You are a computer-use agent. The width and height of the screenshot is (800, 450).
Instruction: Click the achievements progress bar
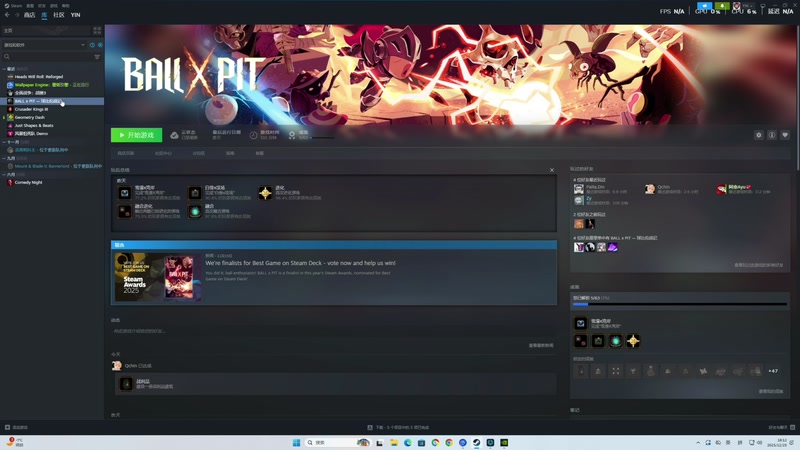click(x=680, y=304)
